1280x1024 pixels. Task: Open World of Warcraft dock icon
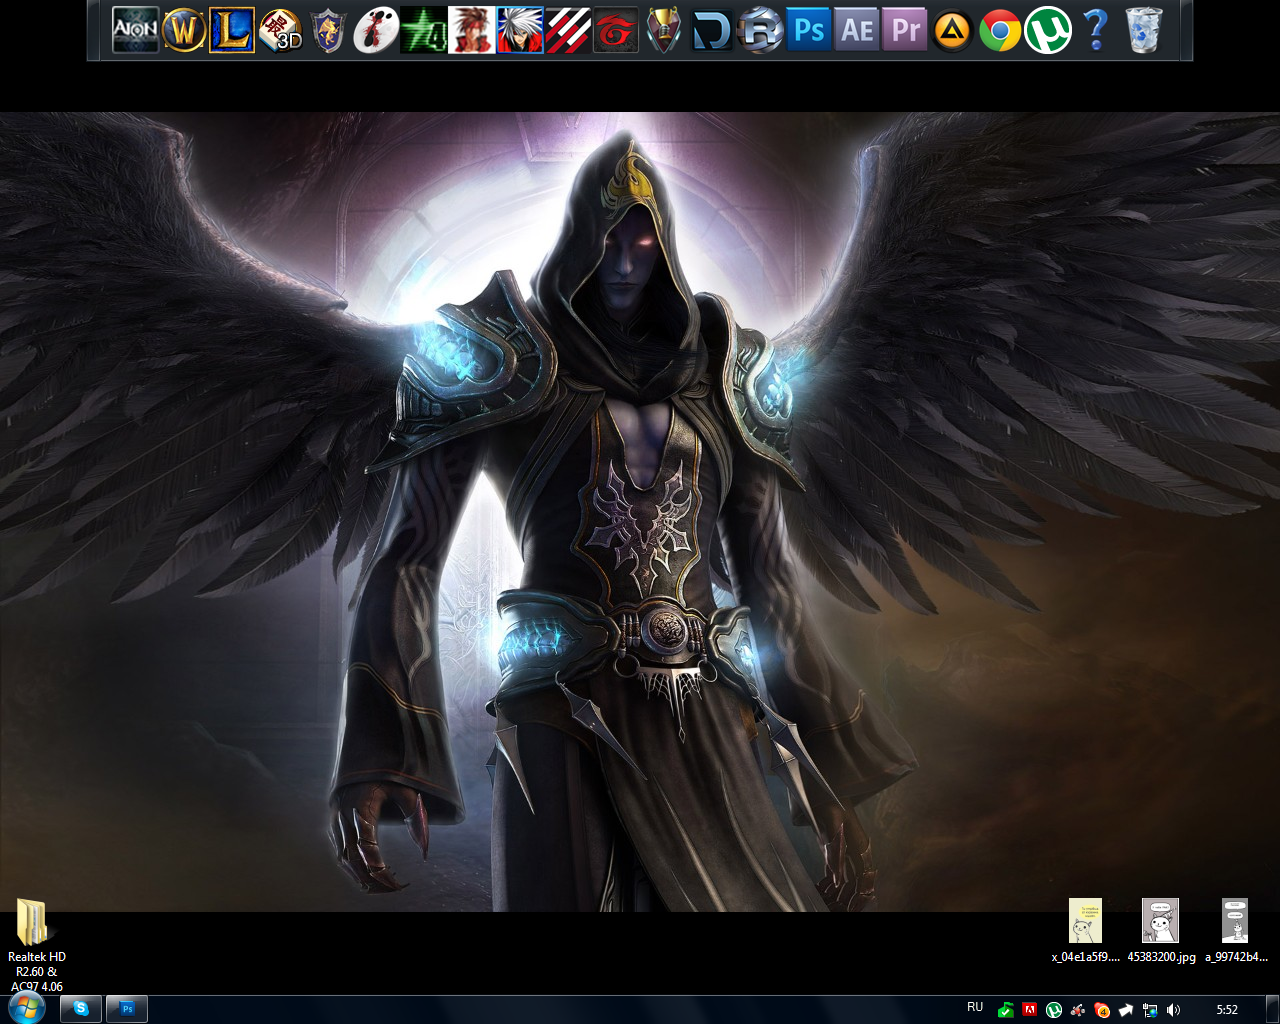point(183,30)
